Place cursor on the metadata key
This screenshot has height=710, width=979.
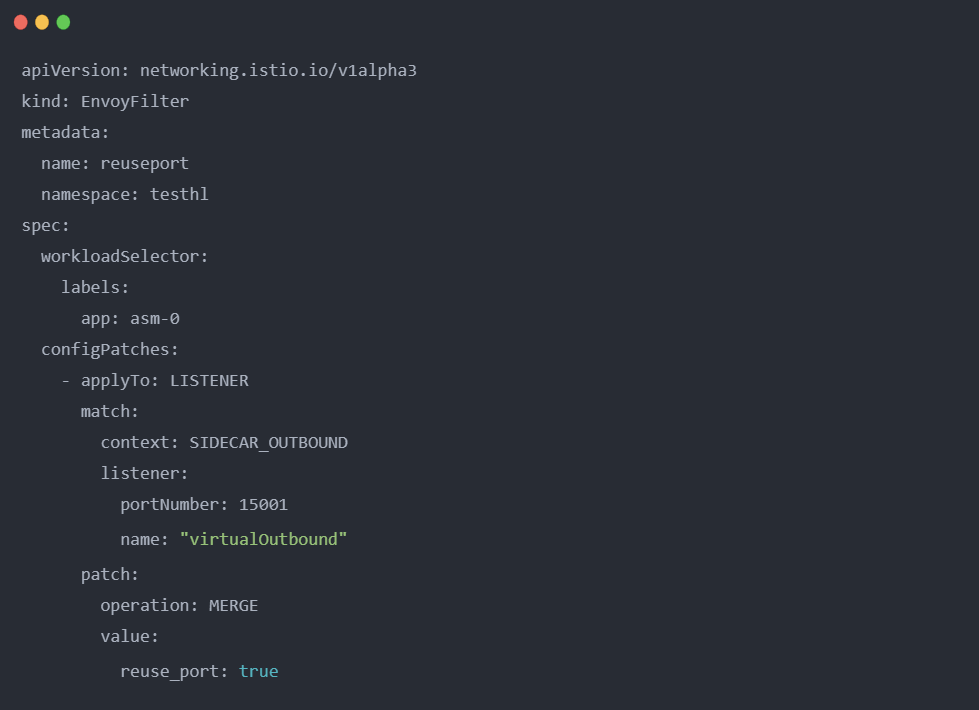61,132
